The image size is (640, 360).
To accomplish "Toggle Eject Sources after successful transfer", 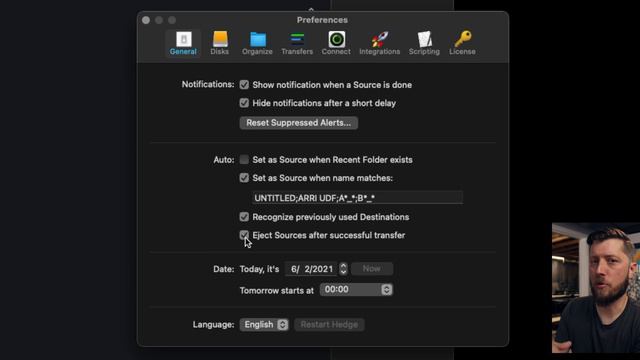I will [x=244, y=235].
